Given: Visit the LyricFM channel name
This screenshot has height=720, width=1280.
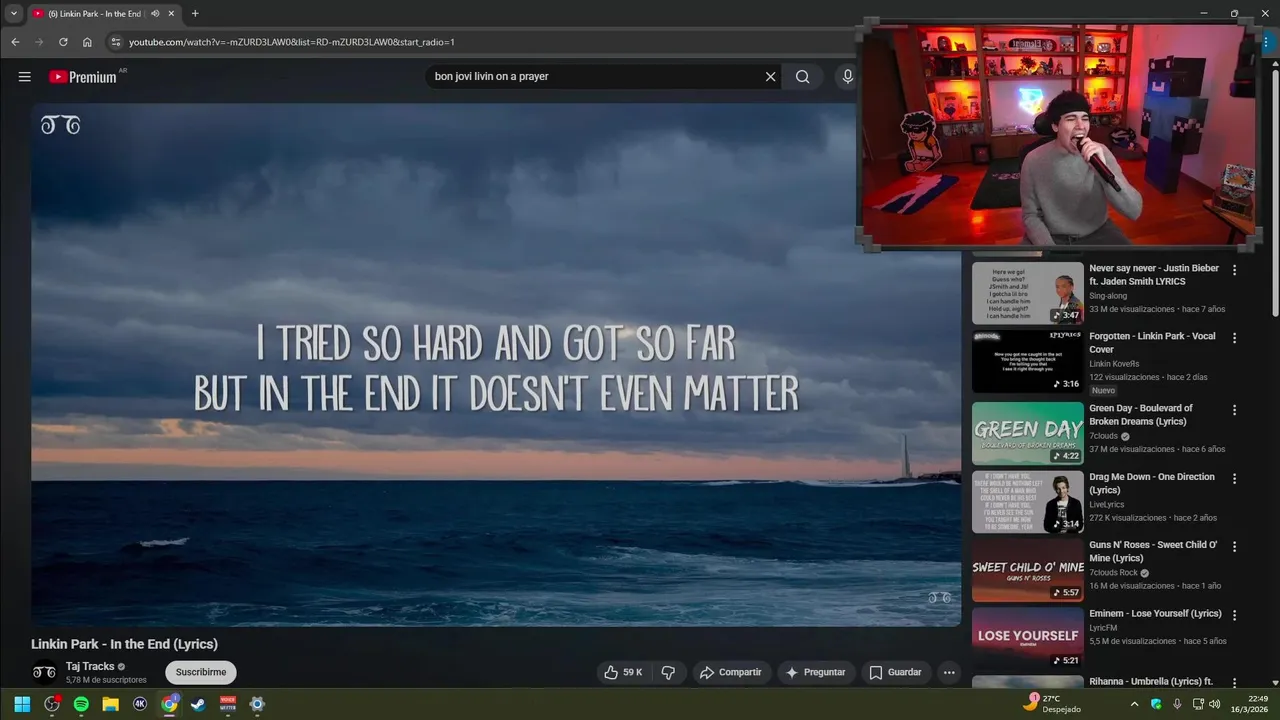Looking at the screenshot, I should tap(1103, 628).
